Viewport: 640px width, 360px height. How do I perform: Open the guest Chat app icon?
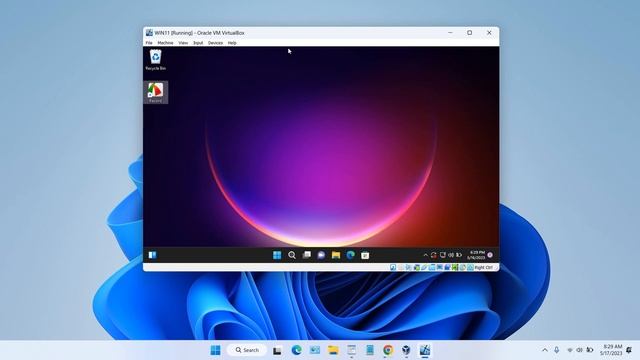click(321, 255)
